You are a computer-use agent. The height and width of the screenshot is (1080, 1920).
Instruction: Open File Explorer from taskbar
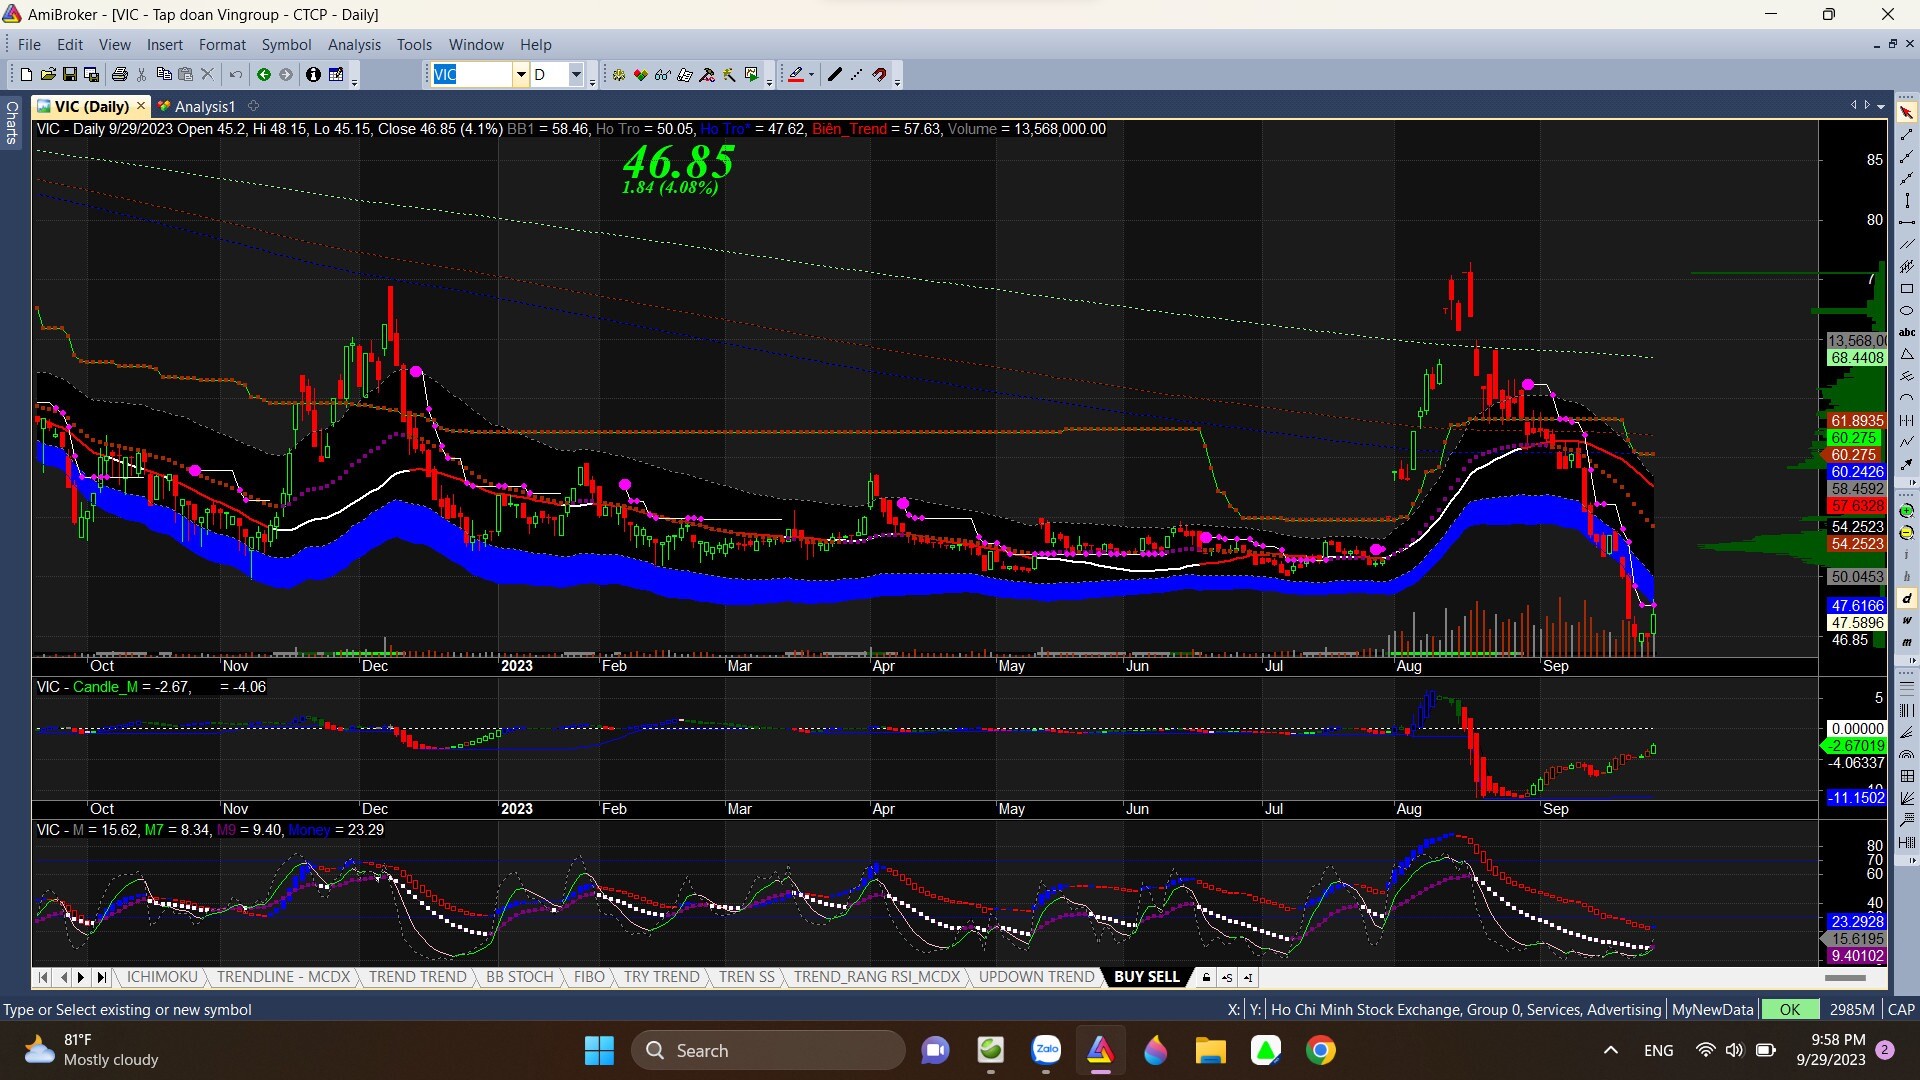(x=1210, y=1050)
